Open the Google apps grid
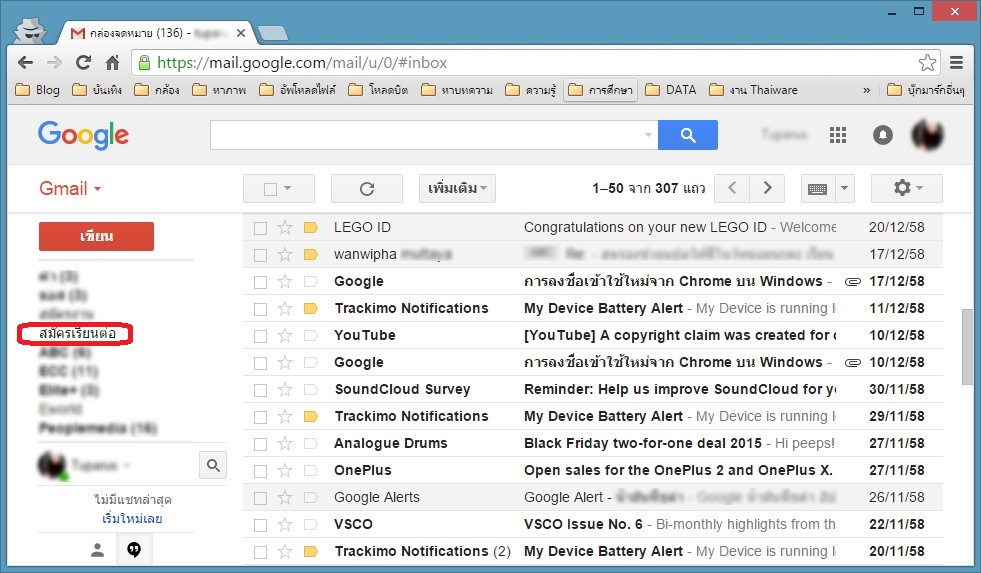Viewport: 981px width, 573px height. 838,134
